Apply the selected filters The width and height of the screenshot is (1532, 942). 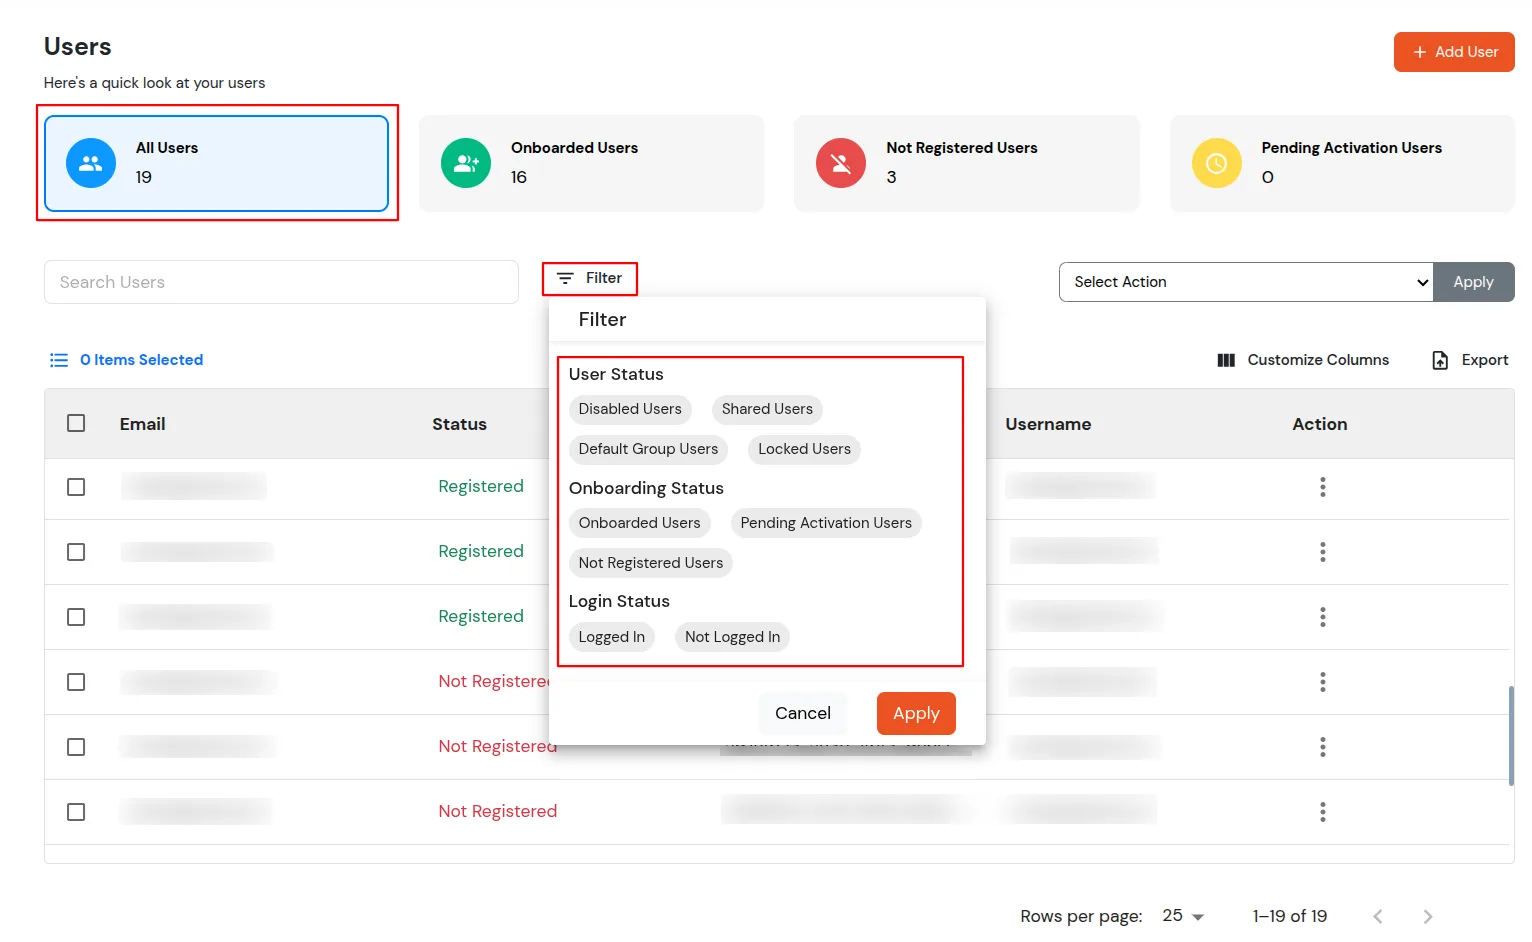coord(915,713)
